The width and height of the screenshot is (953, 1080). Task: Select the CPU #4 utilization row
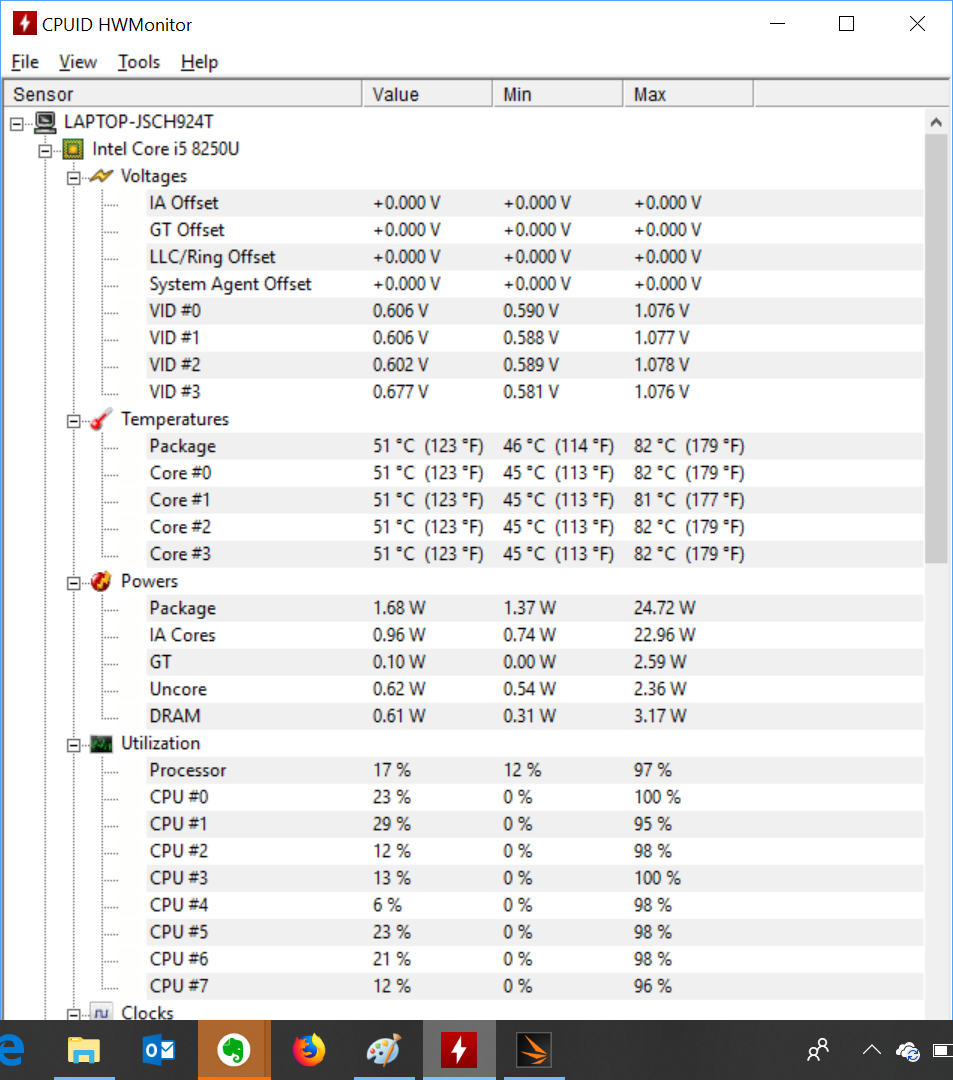(535, 905)
